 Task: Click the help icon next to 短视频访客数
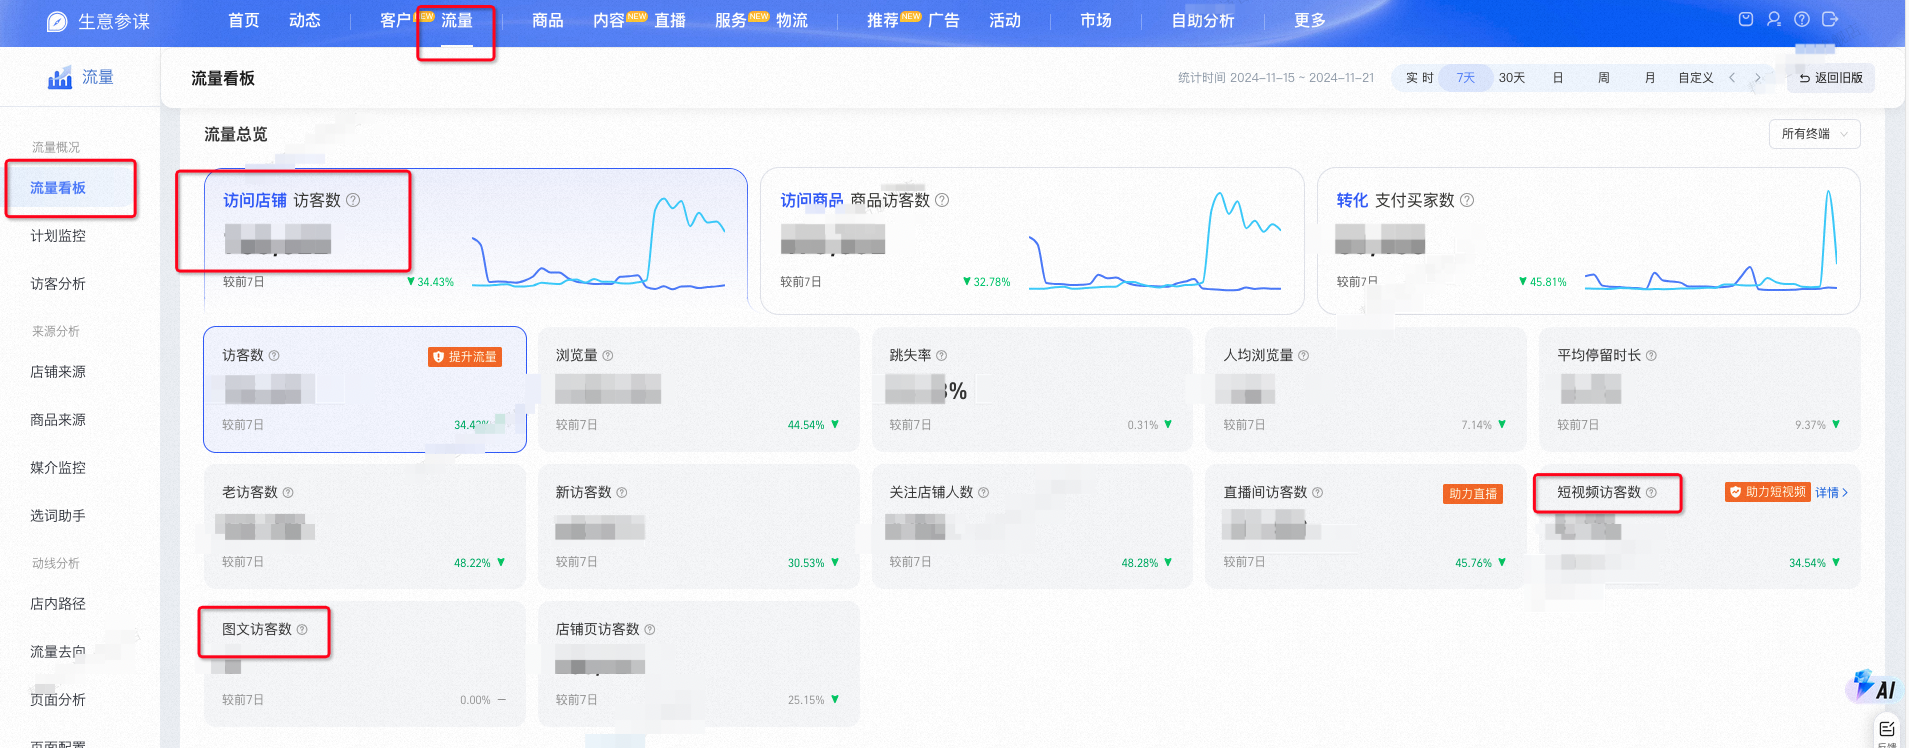[x=1651, y=493]
